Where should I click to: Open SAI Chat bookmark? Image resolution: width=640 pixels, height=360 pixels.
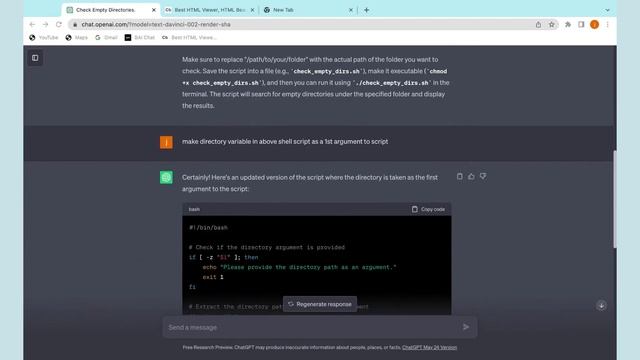pos(140,38)
